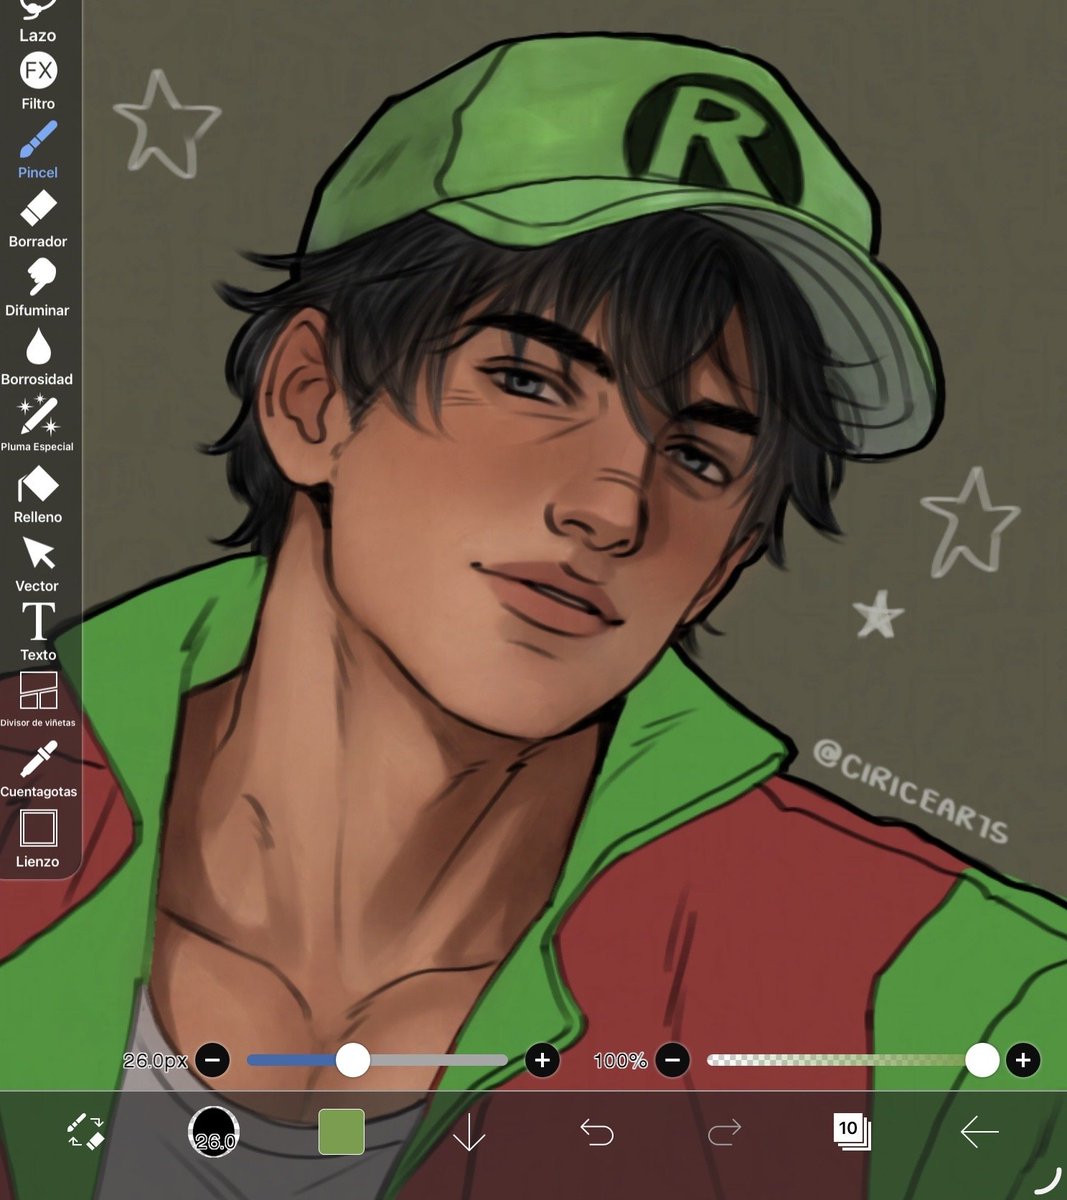The image size is (1067, 1200).
Task: Redo the undone stroke
Action: pos(724,1132)
